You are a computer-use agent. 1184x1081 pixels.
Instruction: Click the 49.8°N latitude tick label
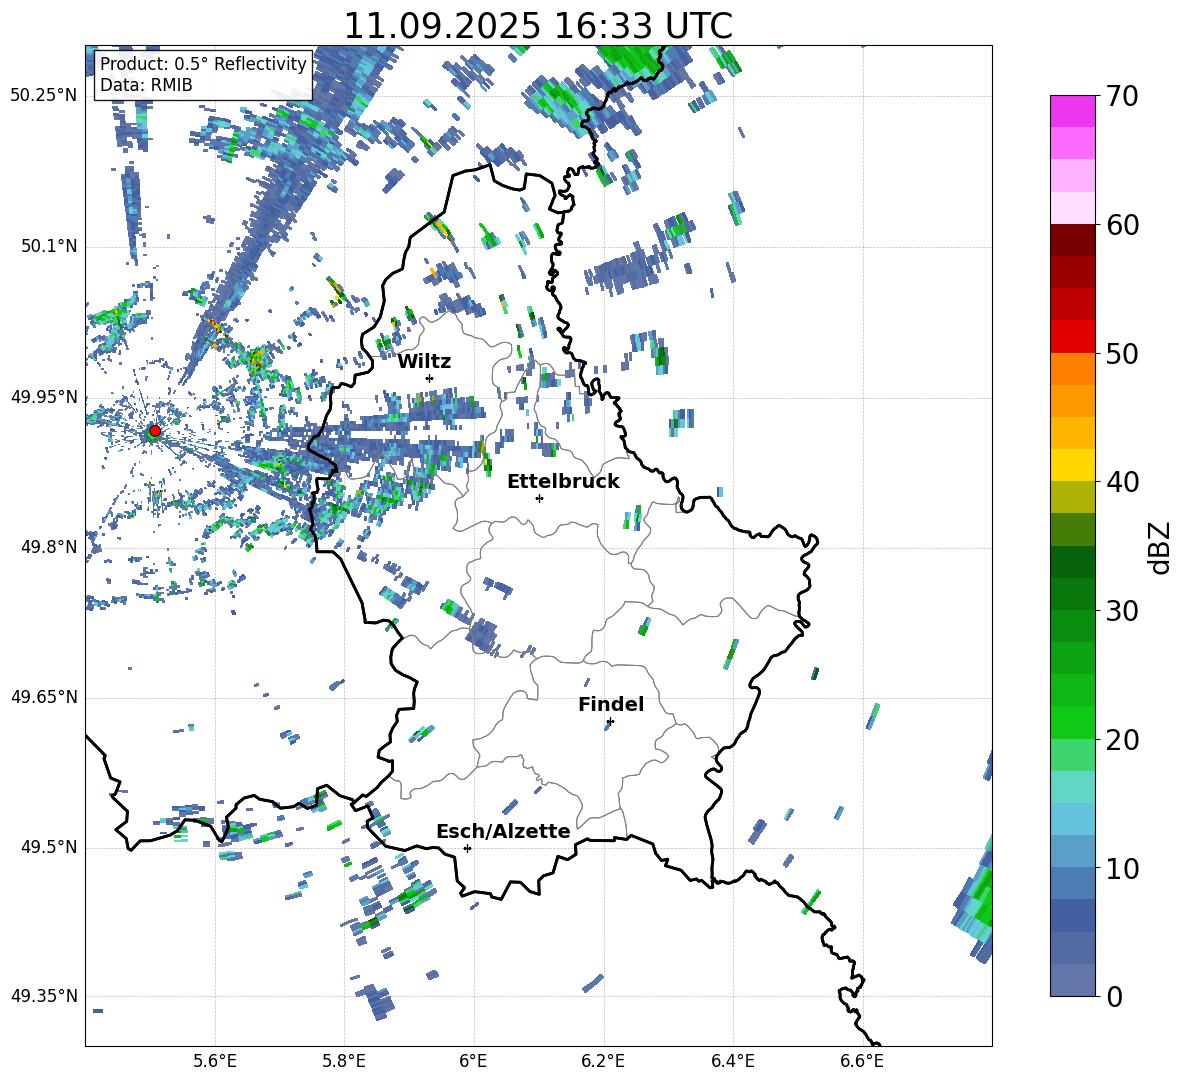[x=48, y=547]
